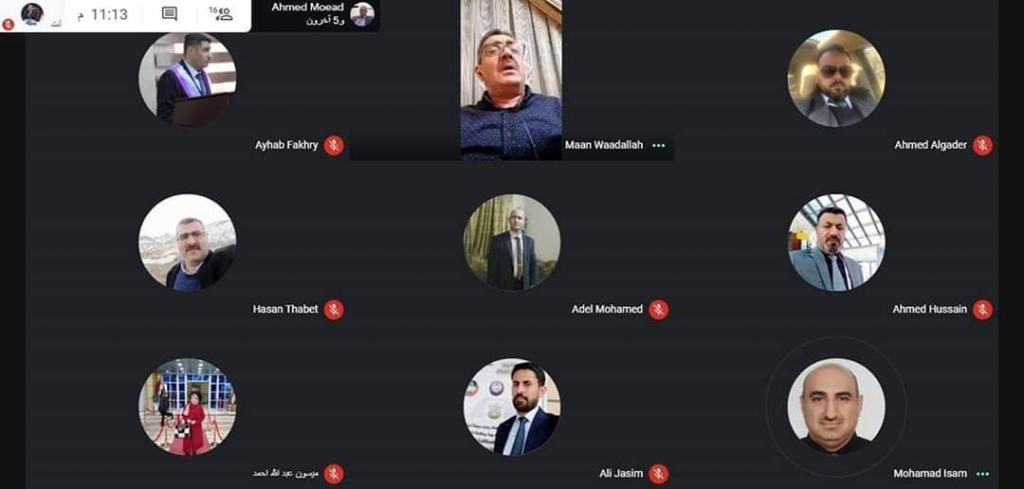Click muted mic icon beside Arabic-named participant
Image resolution: width=1024 pixels, height=489 pixels.
[x=334, y=473]
